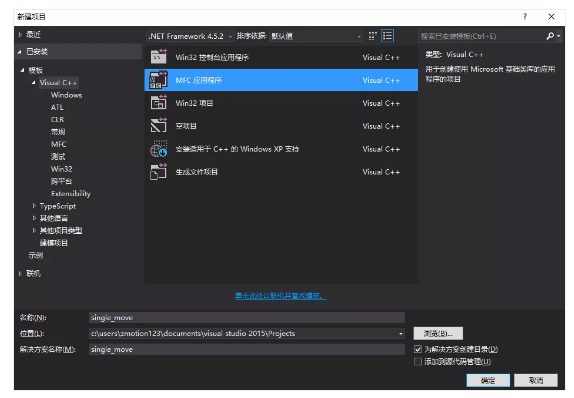This screenshot has width=574, height=398.
Task: Toggle create directory for solution checkbox
Action: coord(418,349)
